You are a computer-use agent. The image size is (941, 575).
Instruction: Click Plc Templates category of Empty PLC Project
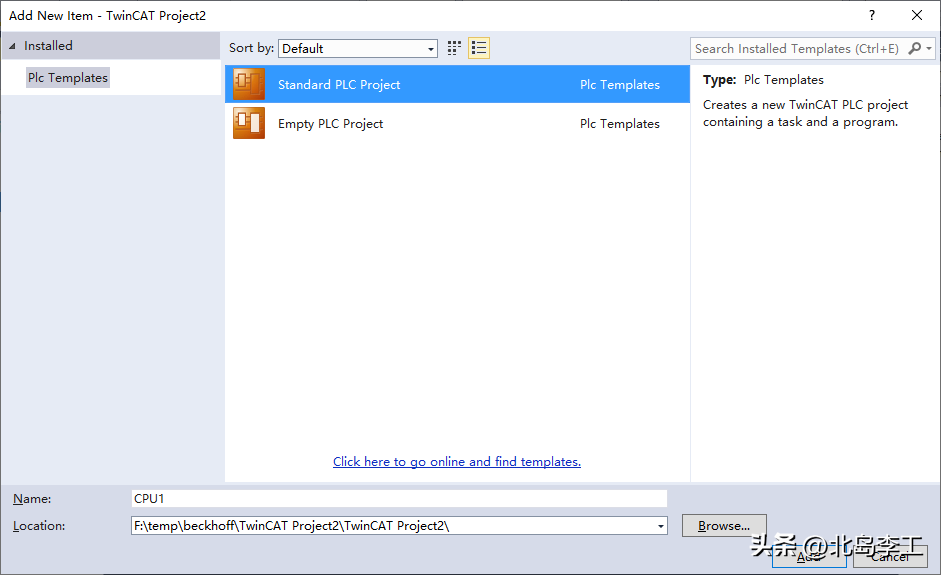(x=620, y=124)
